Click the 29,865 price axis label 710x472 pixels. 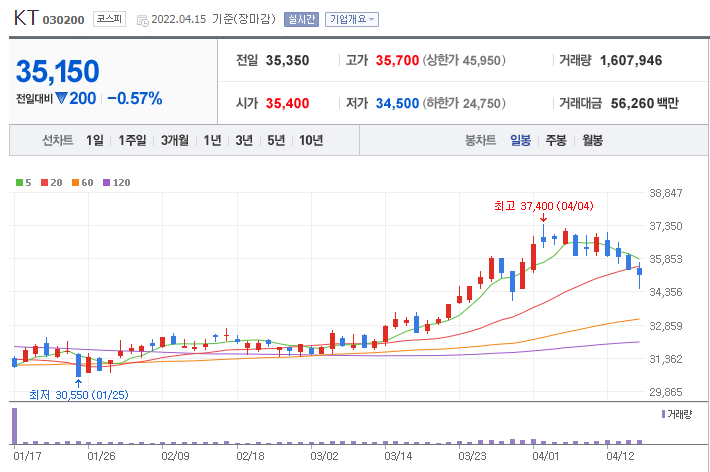point(666,392)
